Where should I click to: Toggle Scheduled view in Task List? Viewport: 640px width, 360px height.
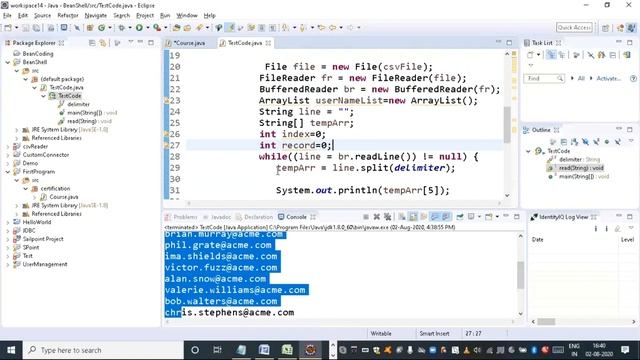[562, 55]
